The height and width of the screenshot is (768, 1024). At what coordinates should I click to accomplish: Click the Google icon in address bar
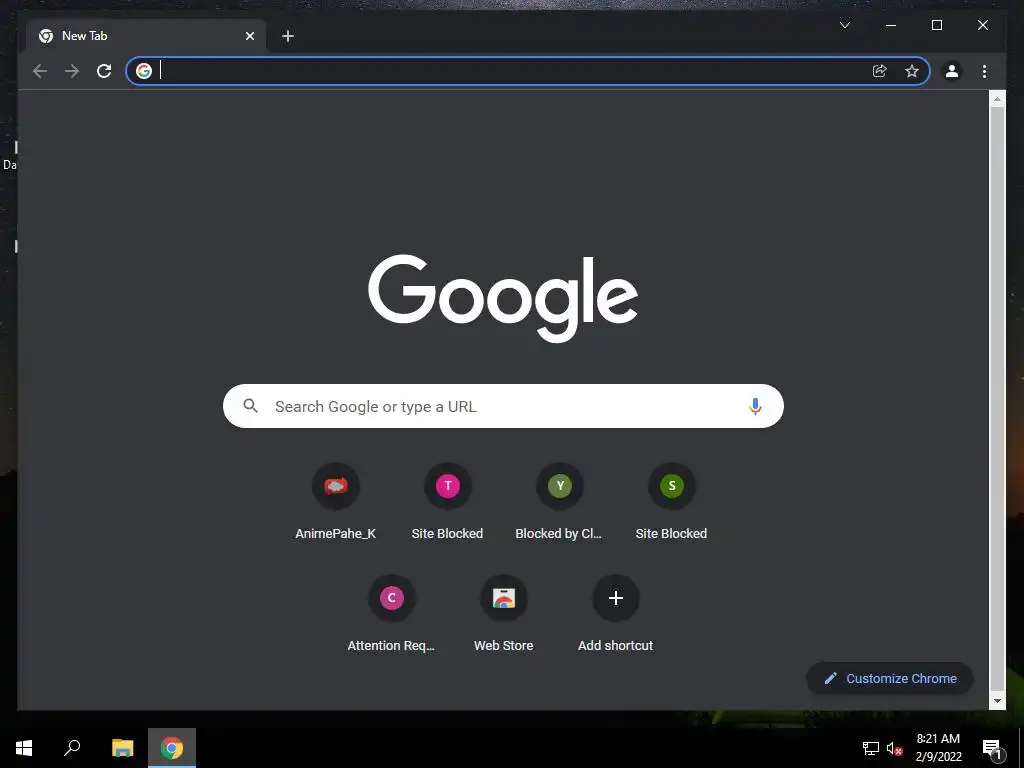tap(144, 71)
